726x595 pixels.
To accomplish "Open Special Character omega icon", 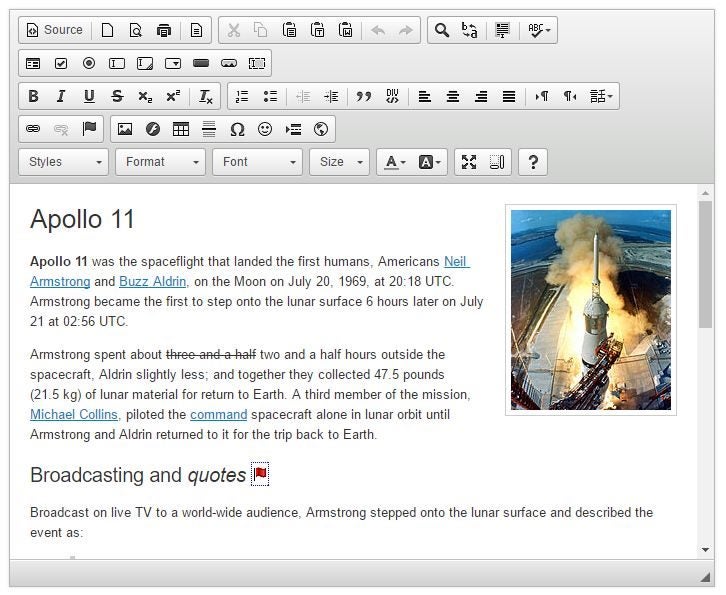I will [x=237, y=129].
